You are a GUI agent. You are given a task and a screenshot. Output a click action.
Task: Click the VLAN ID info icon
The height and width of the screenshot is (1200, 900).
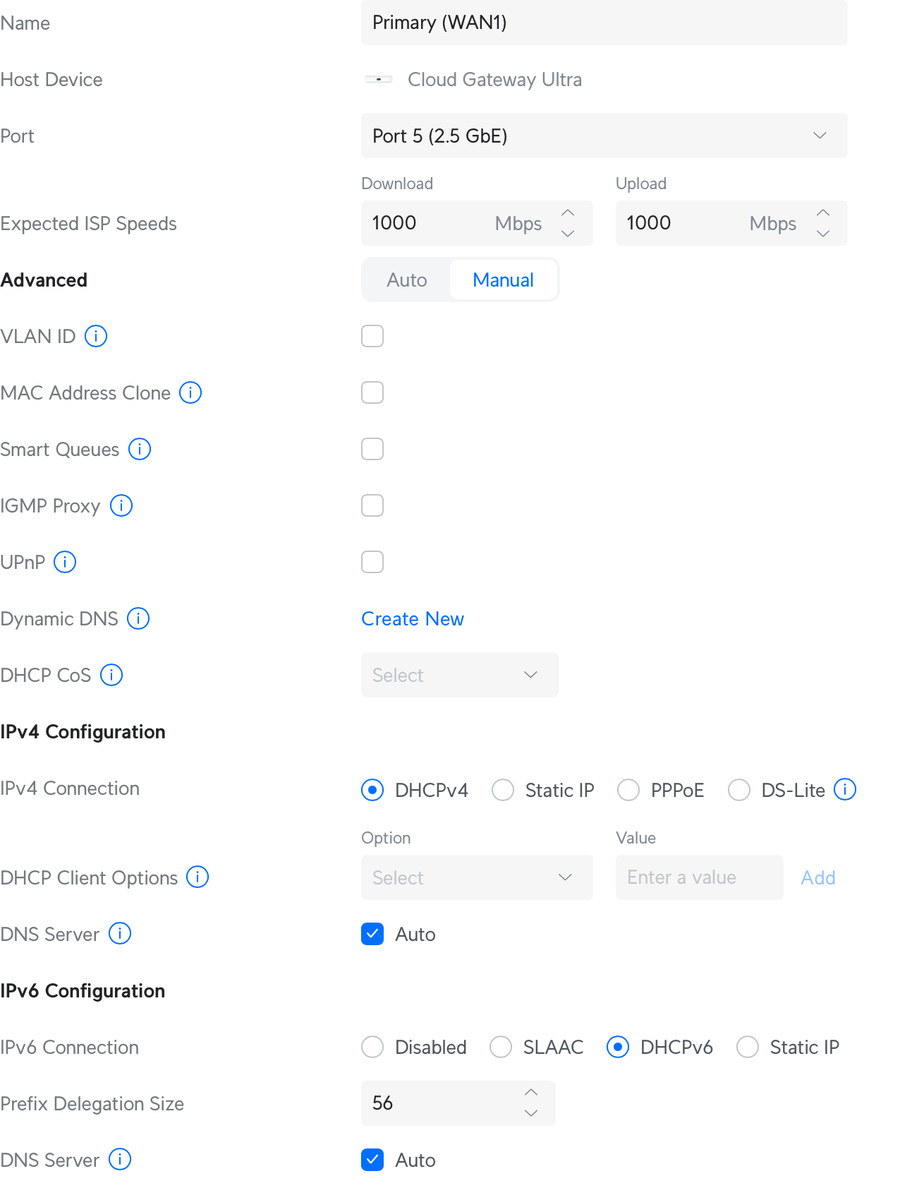(x=96, y=337)
